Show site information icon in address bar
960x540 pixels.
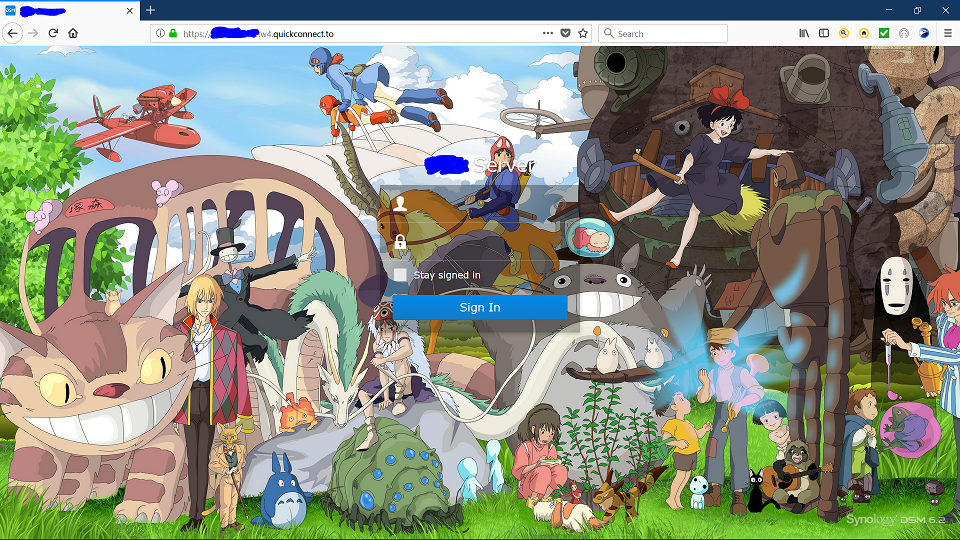pyautogui.click(x=160, y=33)
